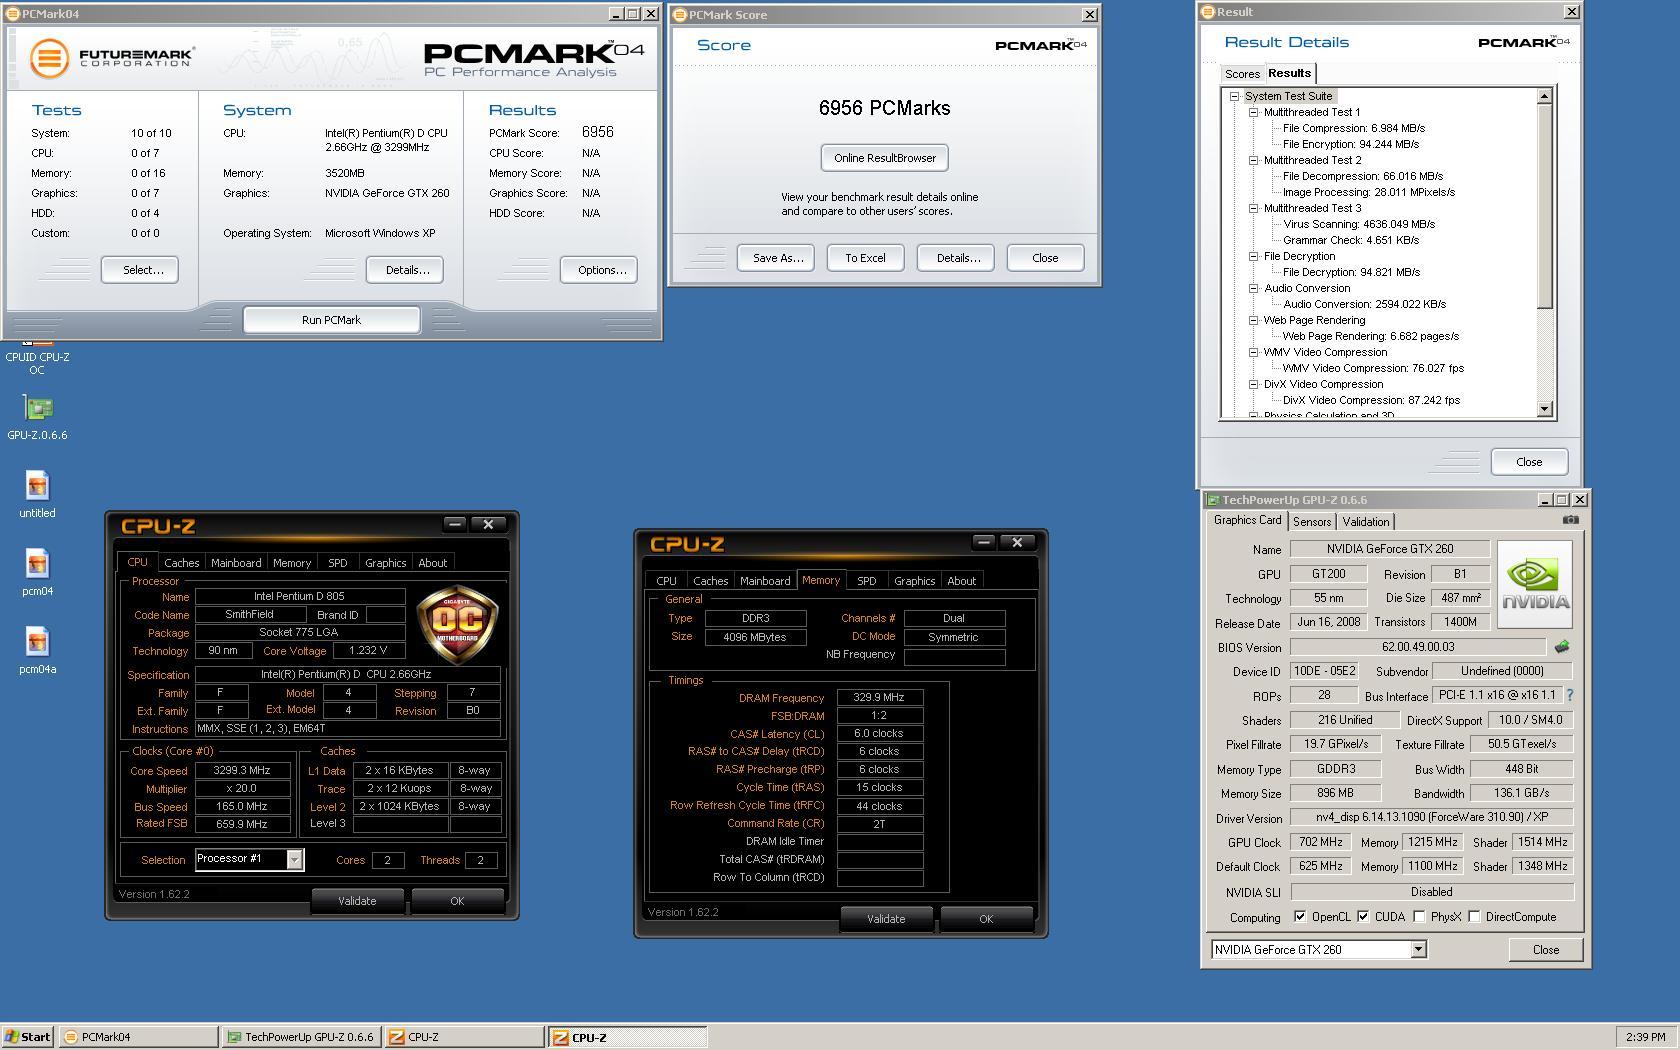
Task: Switch to PCMark04 in the taskbar
Action: (x=138, y=1037)
